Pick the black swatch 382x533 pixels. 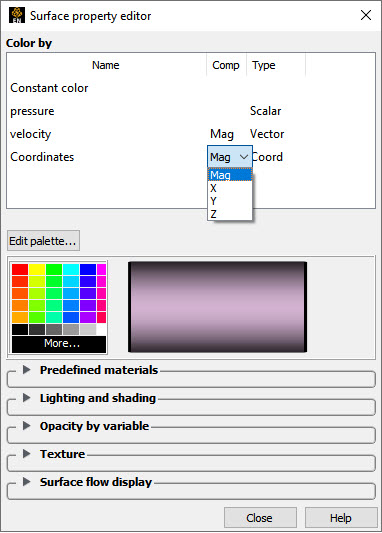pyautogui.click(x=20, y=329)
